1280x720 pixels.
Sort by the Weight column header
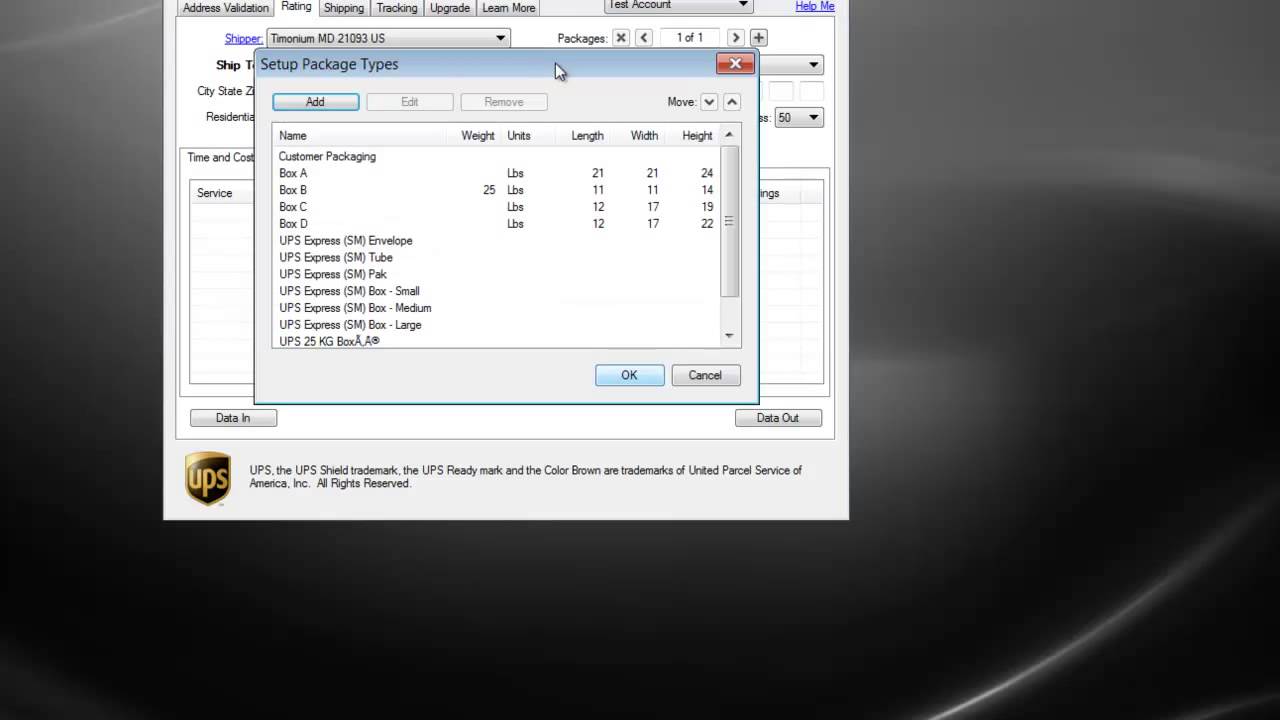[473, 136]
